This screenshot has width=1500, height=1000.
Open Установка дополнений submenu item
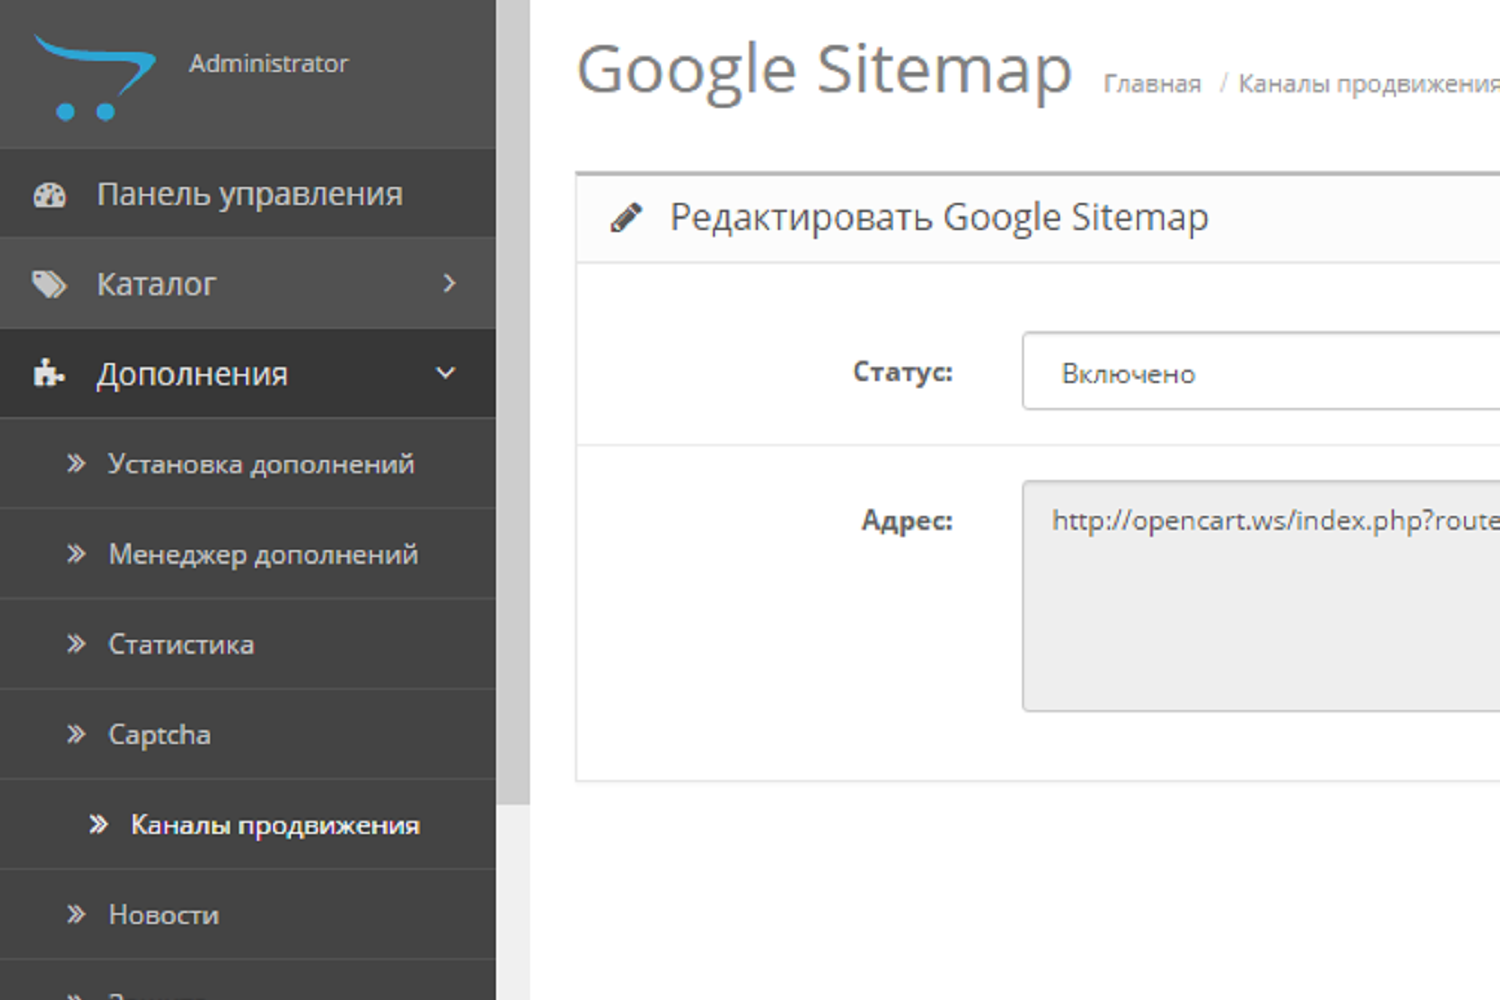248,464
